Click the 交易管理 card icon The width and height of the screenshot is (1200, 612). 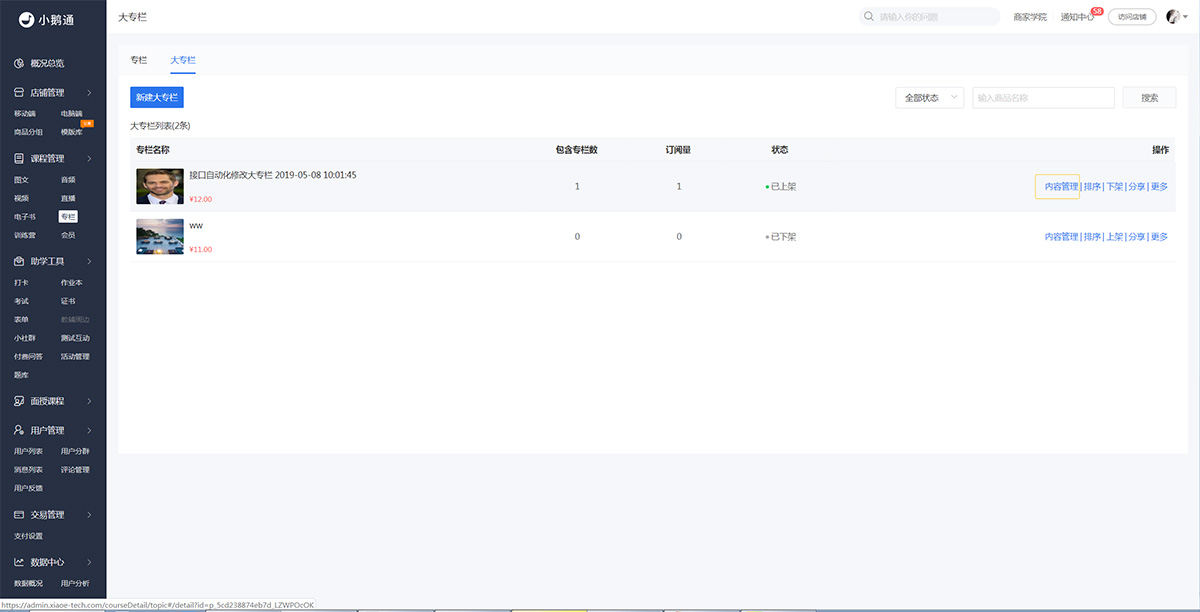19,515
